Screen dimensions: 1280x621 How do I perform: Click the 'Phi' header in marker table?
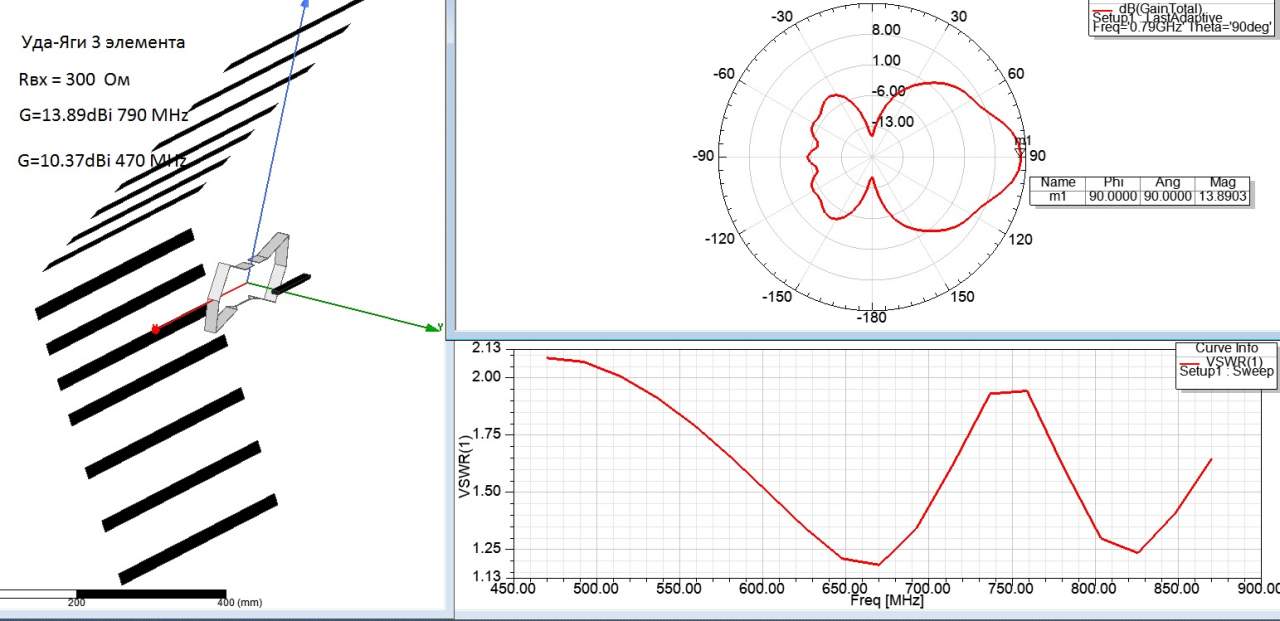pos(1112,183)
